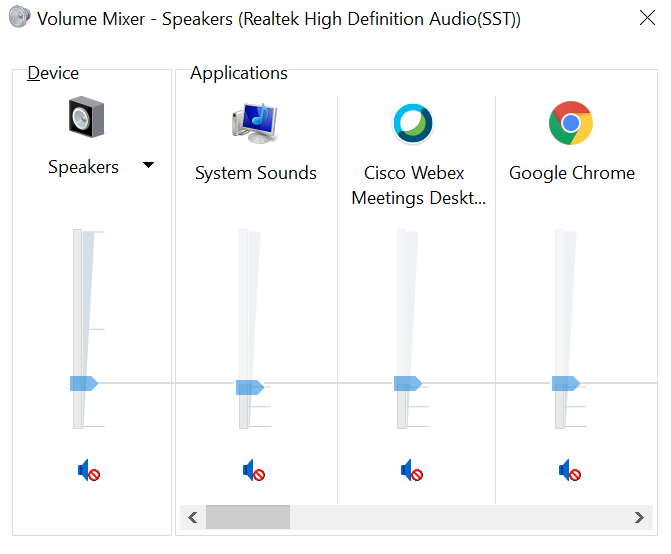Click the Speakers device name label
The image size is (671, 554).
coord(83,167)
